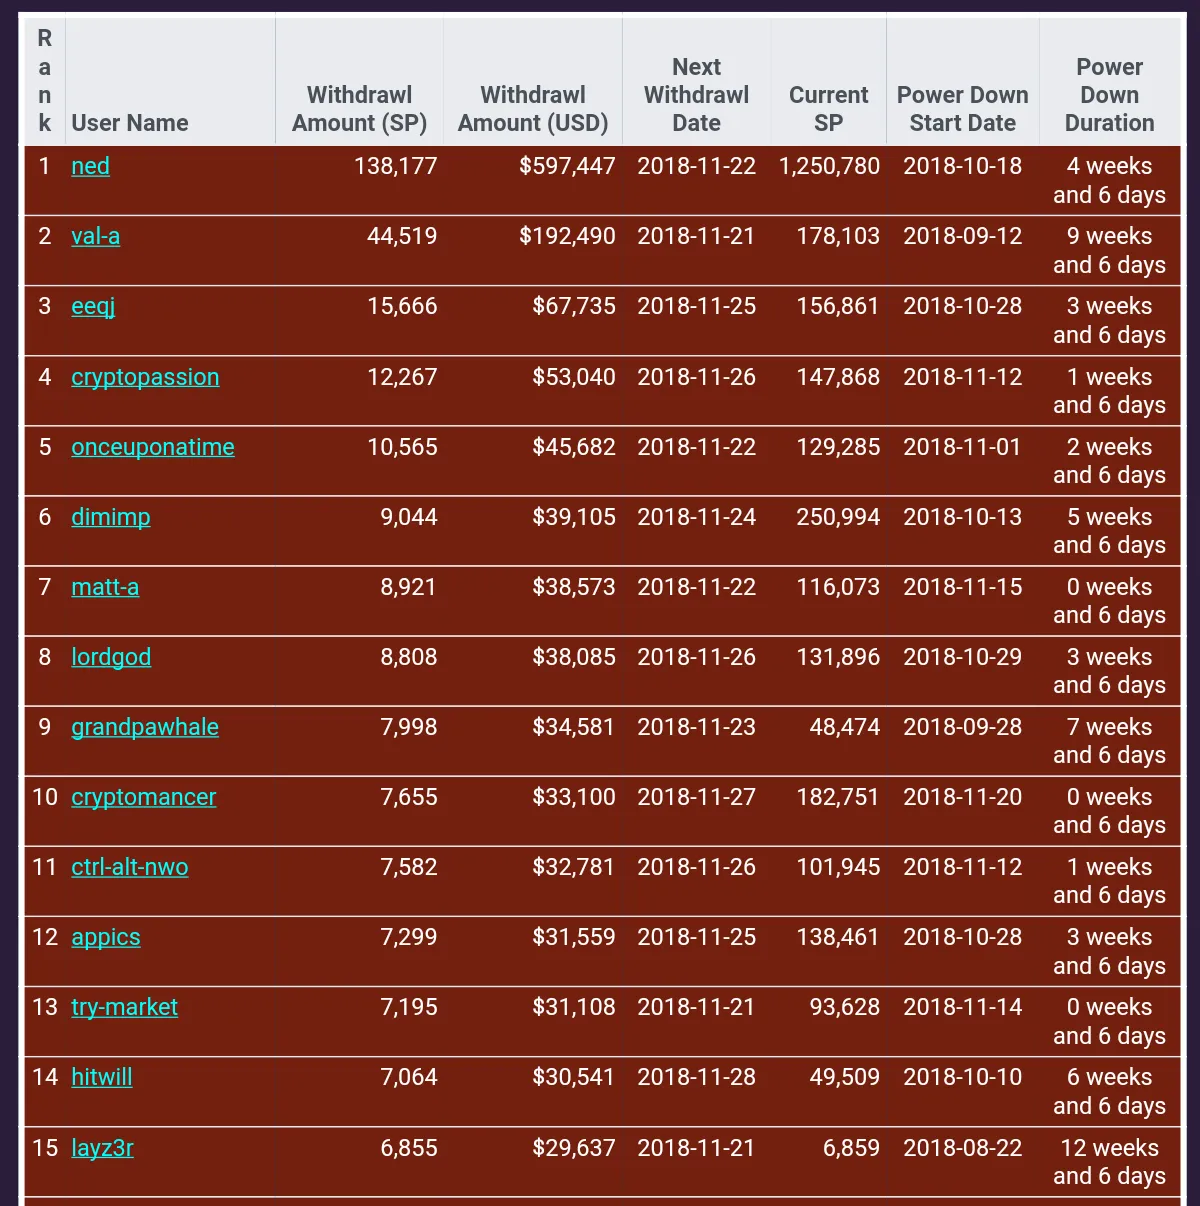Click the $29,637 USD amount
The image size is (1200, 1206).
click(x=574, y=1149)
